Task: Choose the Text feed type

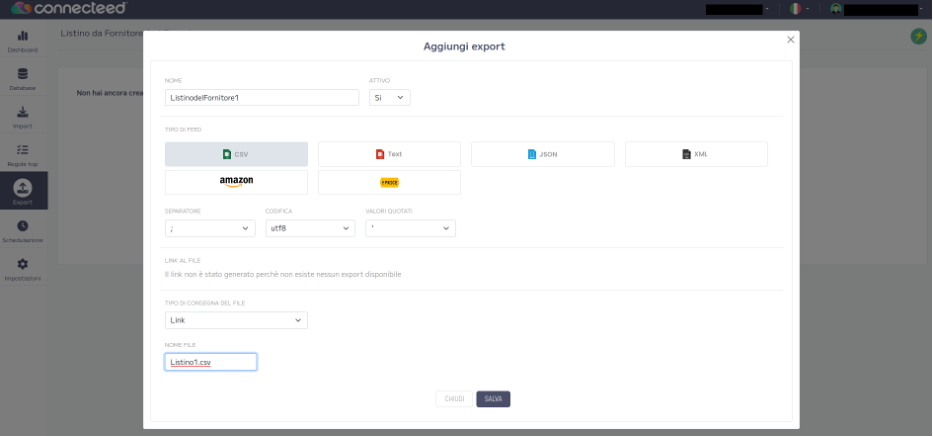Action: (x=389, y=154)
